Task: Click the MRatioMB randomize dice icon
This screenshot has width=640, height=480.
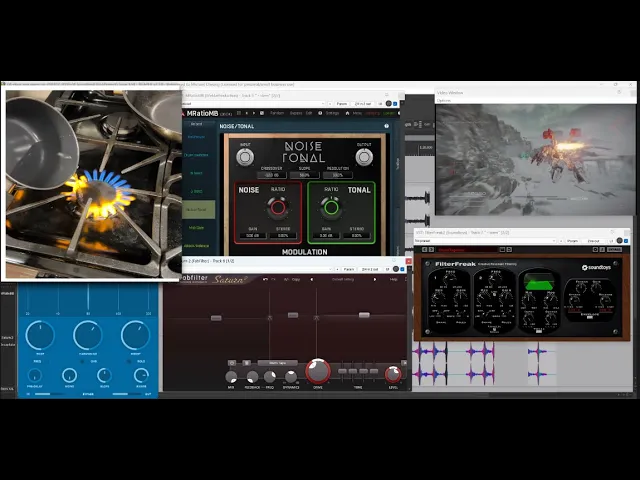Action: coord(262,113)
